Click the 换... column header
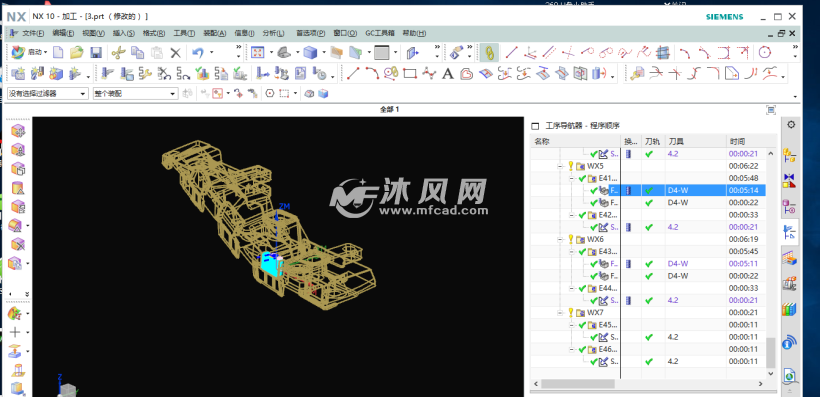This screenshot has height=397, width=820. point(631,142)
